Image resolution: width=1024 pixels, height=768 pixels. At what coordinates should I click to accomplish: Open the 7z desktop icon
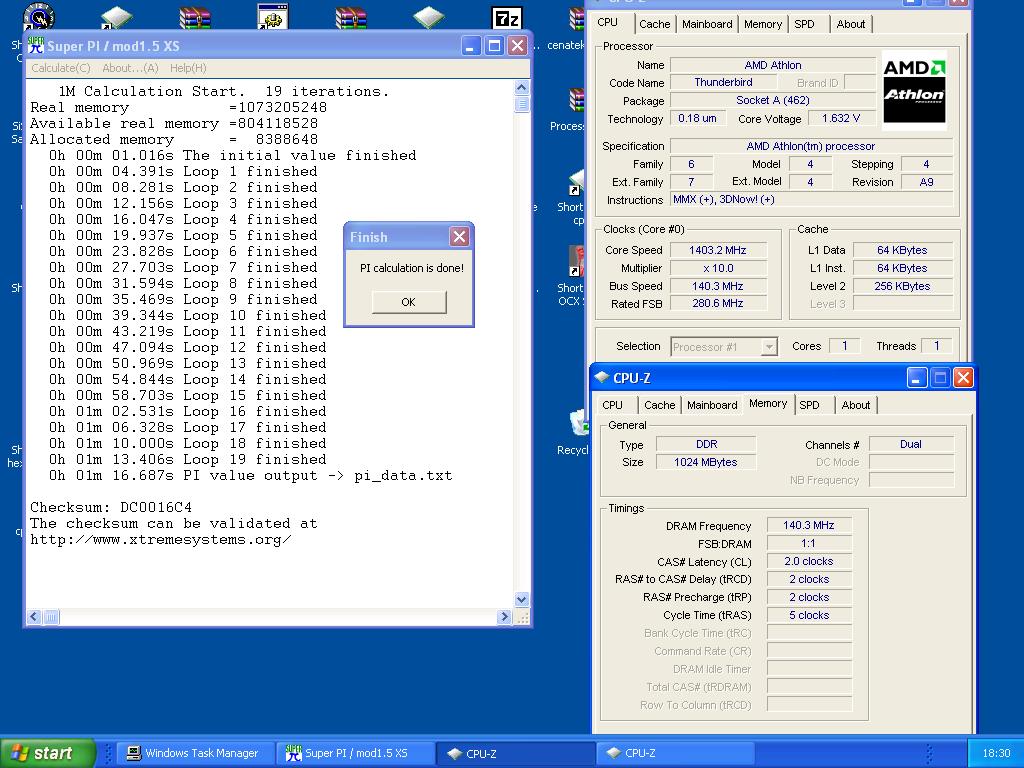click(x=507, y=18)
